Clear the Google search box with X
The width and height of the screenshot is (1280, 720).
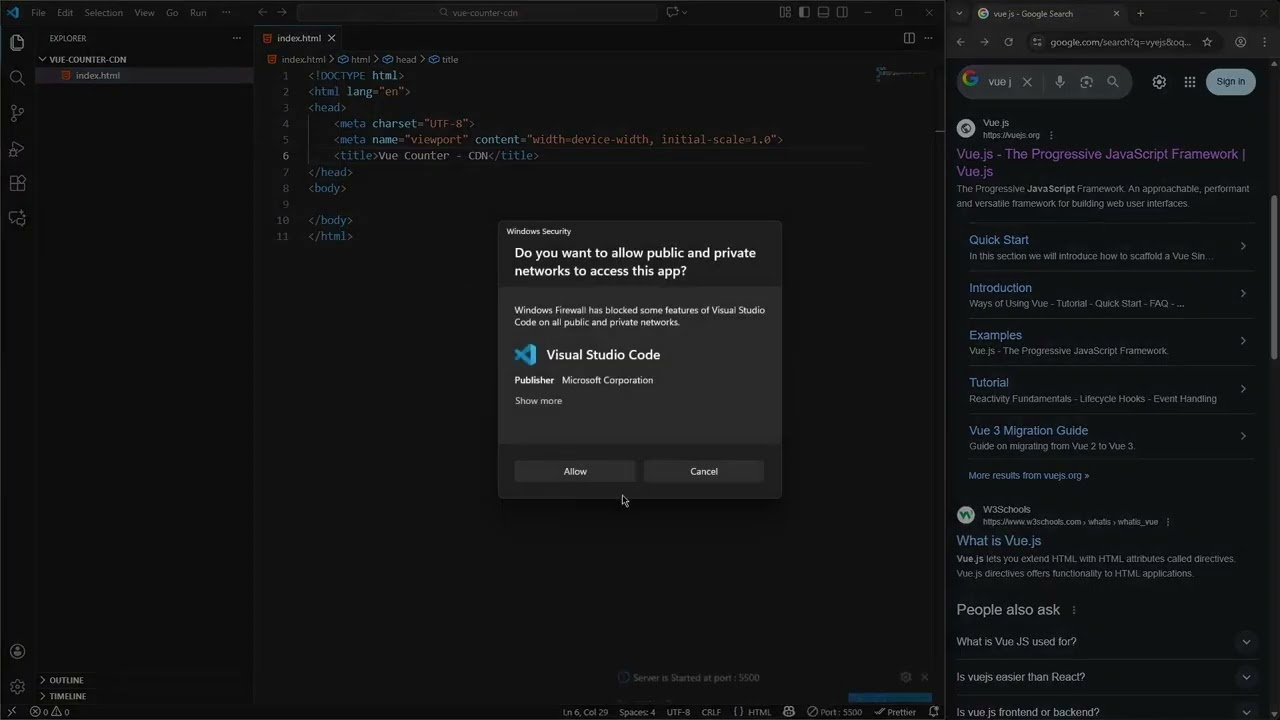[1027, 82]
